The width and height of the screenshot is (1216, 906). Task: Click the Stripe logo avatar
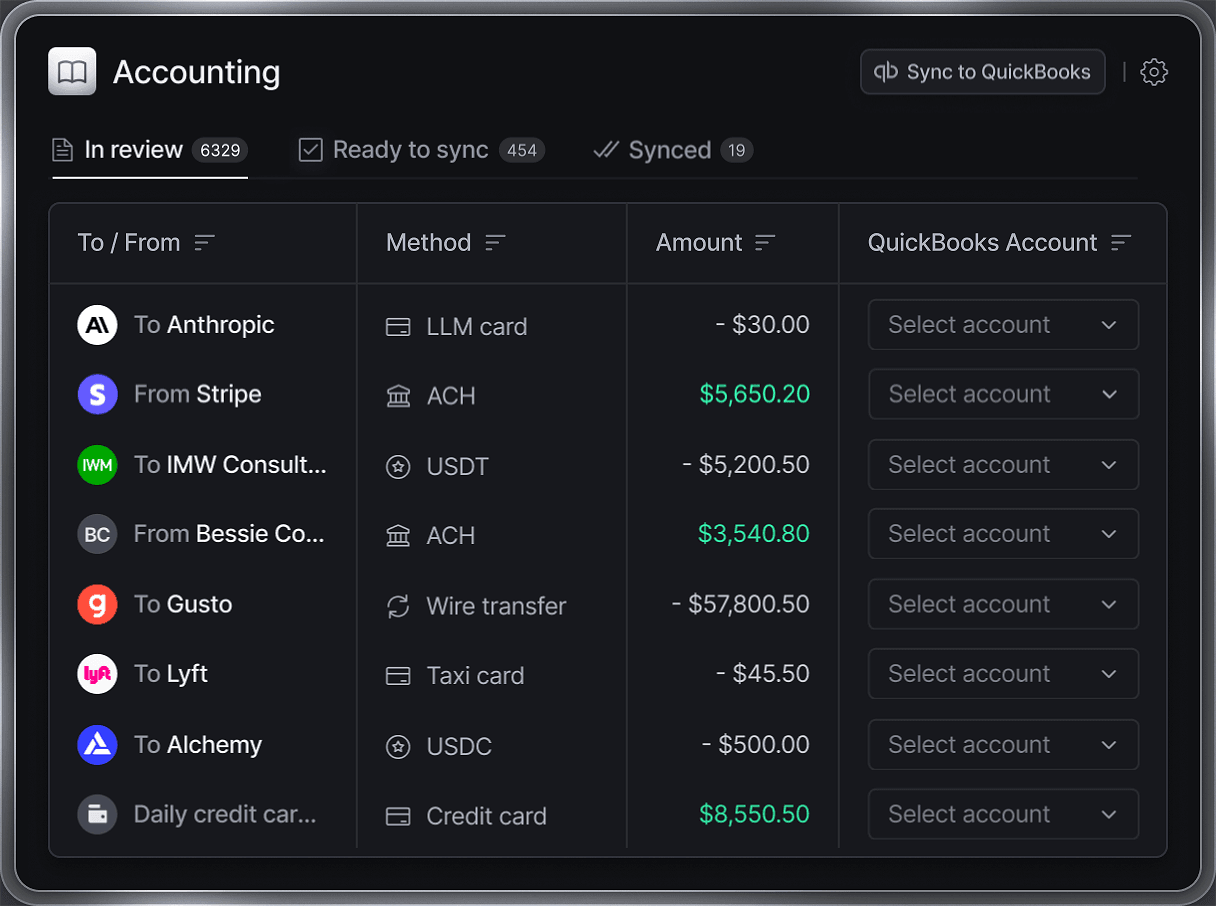coord(97,395)
